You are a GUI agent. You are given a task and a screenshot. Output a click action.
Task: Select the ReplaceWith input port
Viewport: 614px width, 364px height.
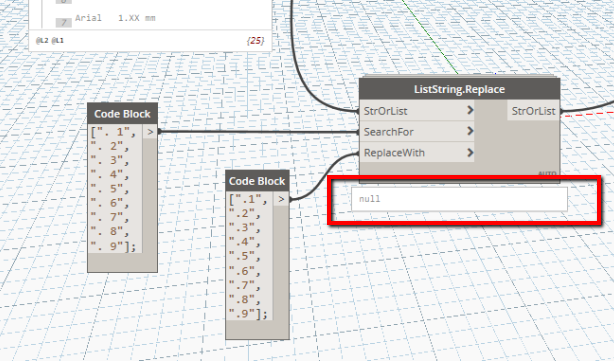click(417, 153)
